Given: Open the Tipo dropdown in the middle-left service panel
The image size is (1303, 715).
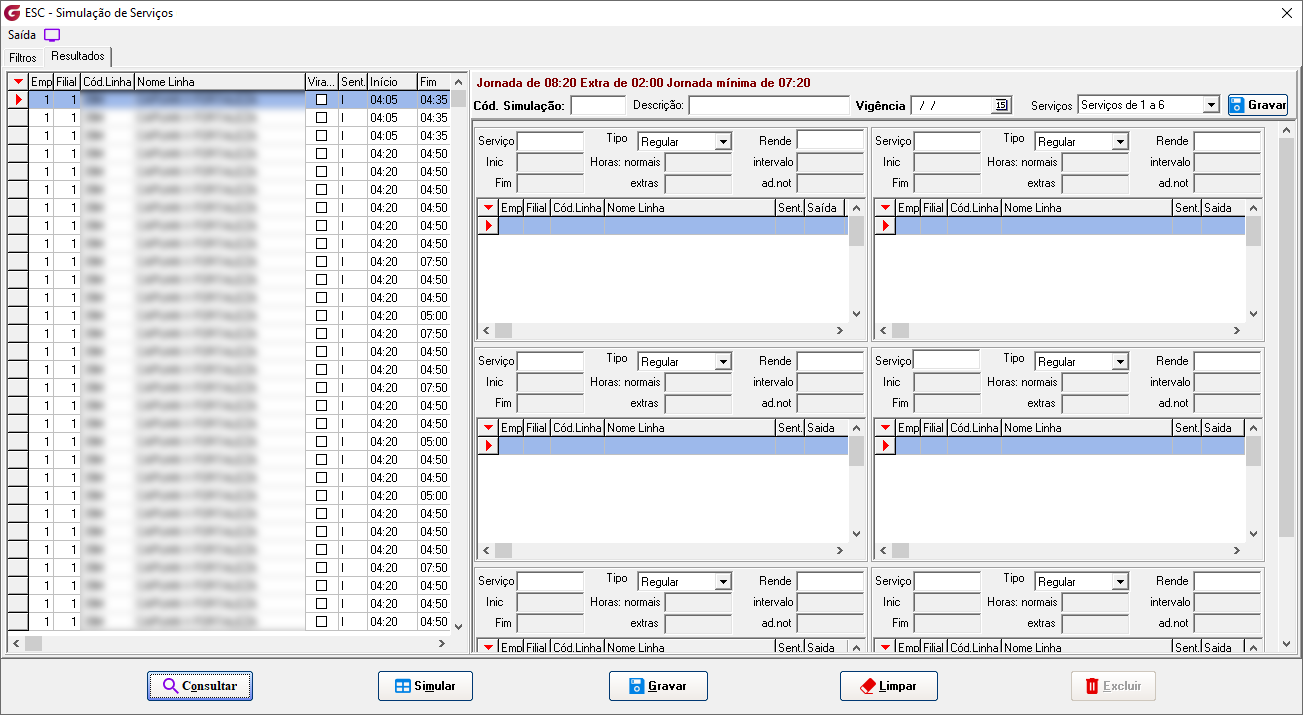Looking at the screenshot, I should tap(723, 362).
